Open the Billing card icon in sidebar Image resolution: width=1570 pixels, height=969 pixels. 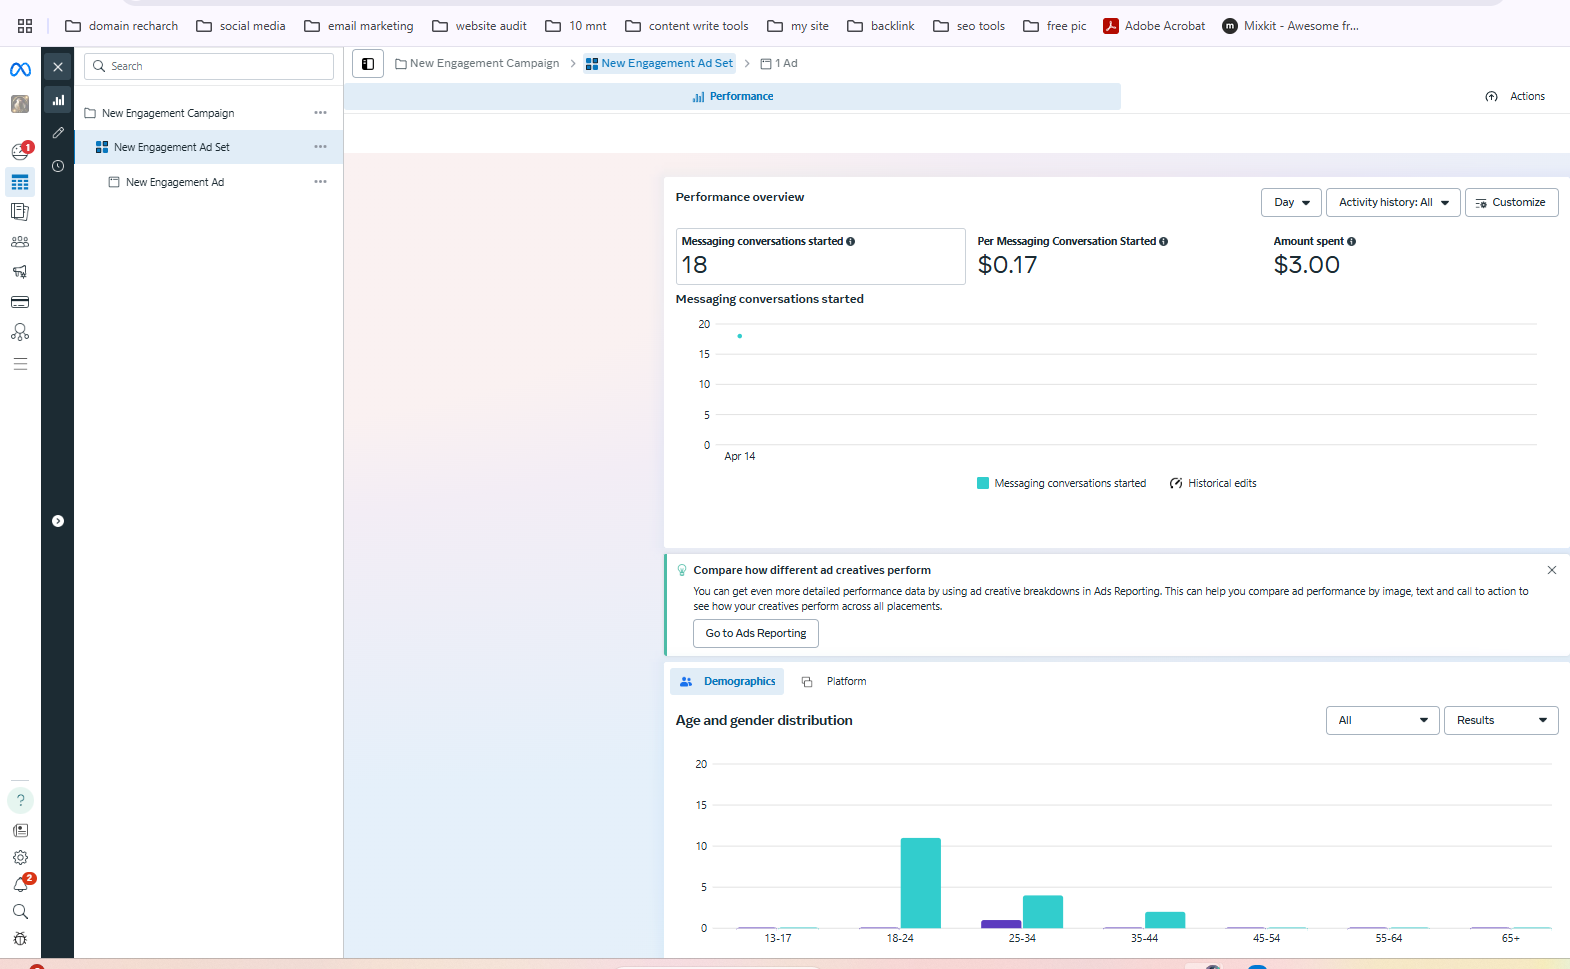click(20, 302)
